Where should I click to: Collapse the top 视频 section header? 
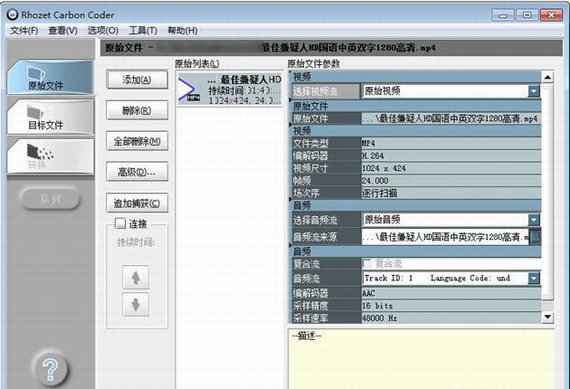click(415, 77)
